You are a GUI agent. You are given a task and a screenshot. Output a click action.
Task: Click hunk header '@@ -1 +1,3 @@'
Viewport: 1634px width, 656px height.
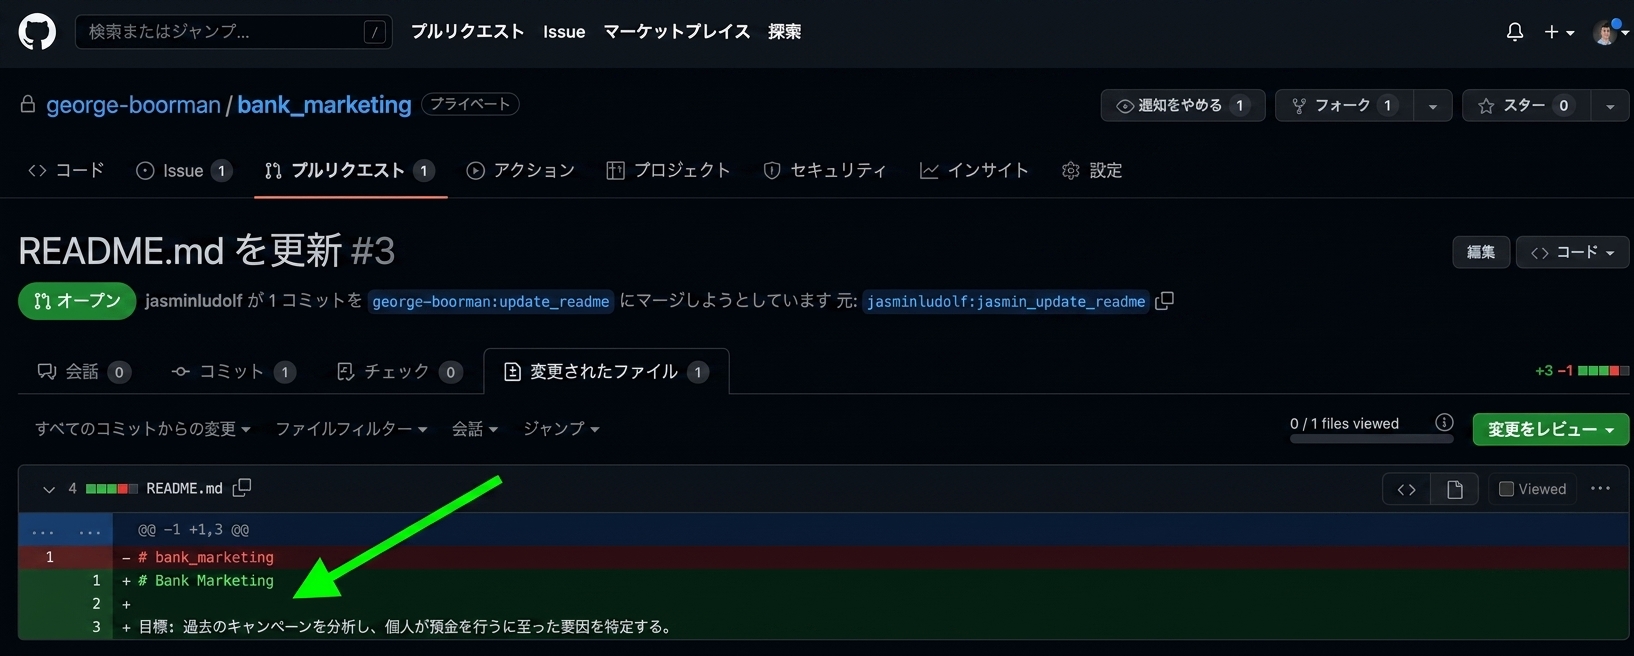pyautogui.click(x=193, y=530)
